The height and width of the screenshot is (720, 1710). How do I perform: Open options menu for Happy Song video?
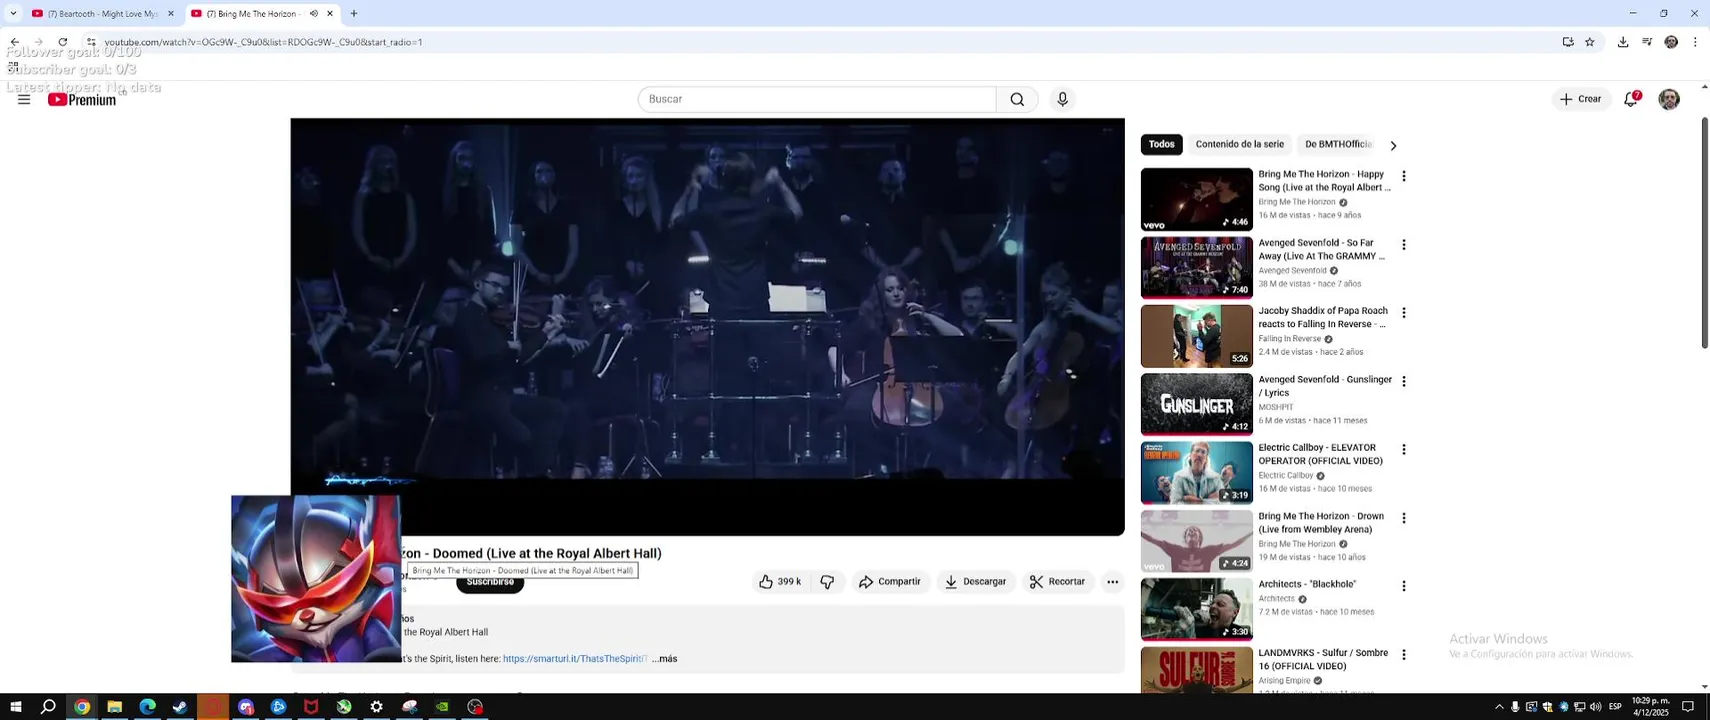(1404, 176)
